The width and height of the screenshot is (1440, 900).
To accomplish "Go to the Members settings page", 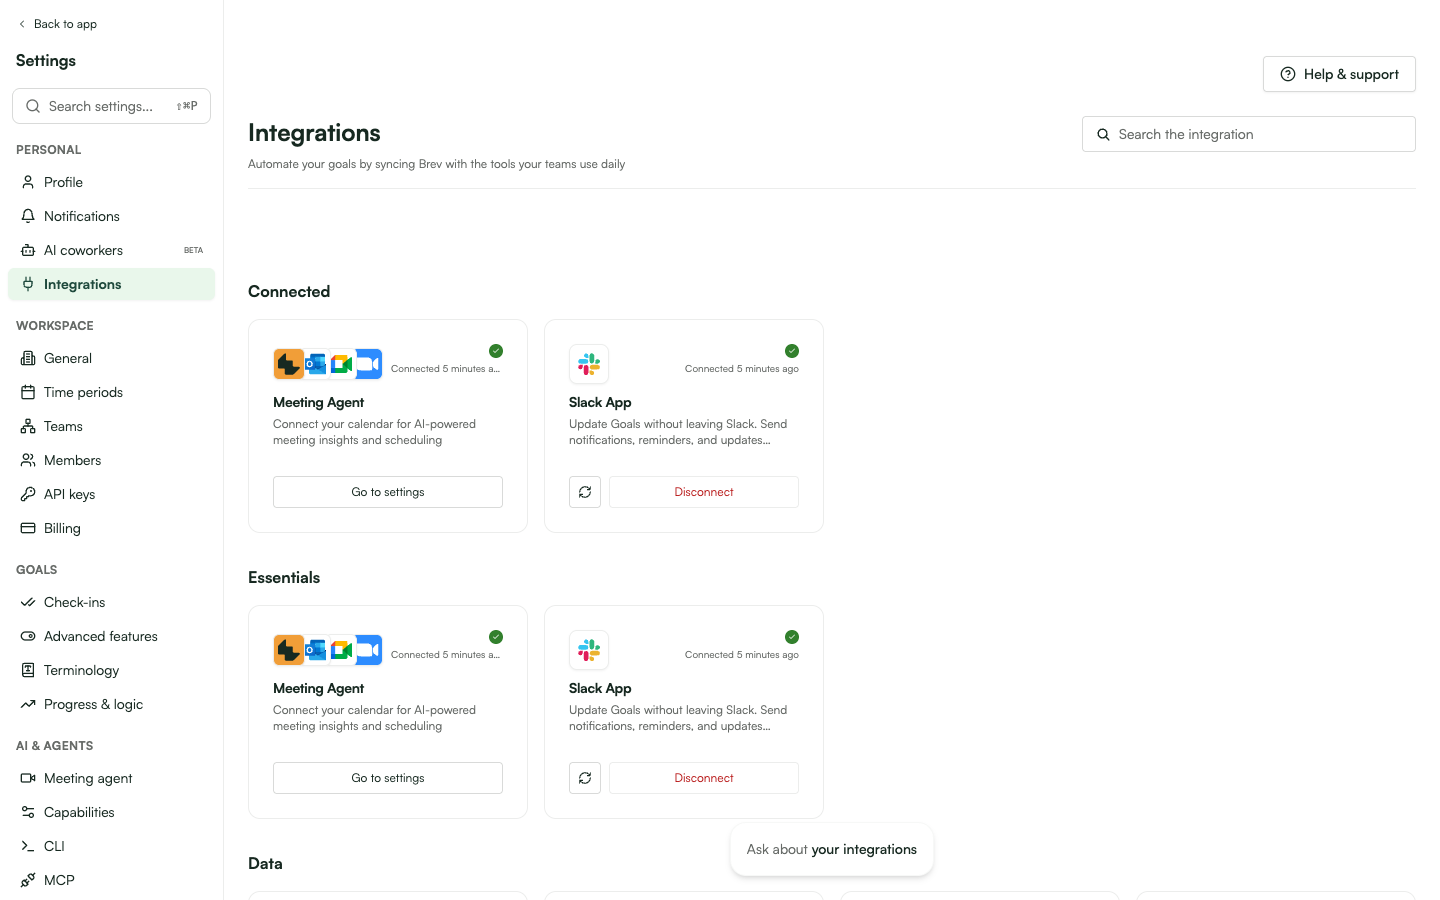I will pos(111,460).
